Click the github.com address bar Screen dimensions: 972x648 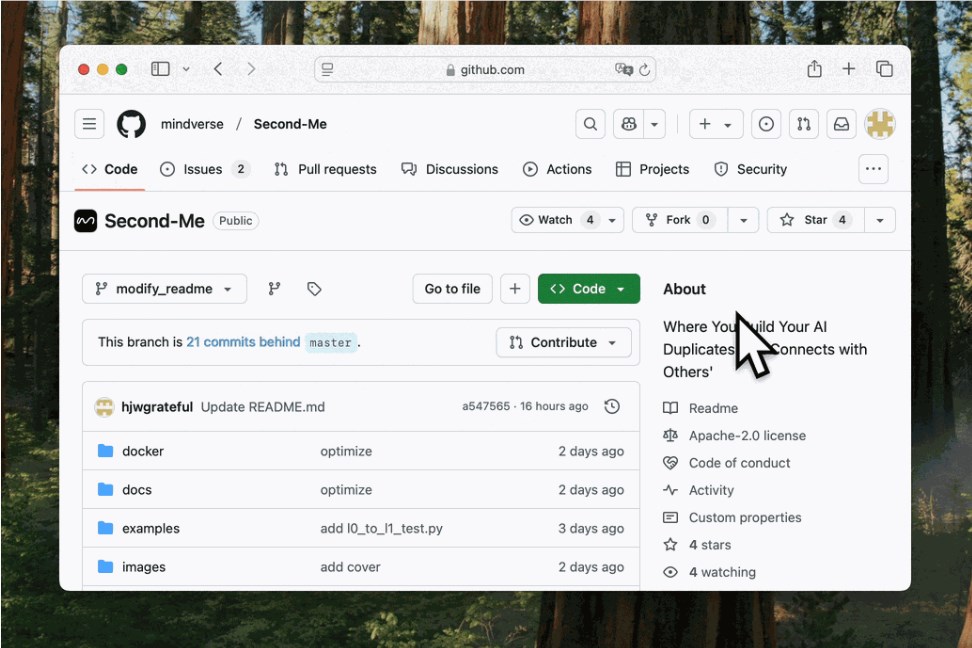[x=485, y=69]
